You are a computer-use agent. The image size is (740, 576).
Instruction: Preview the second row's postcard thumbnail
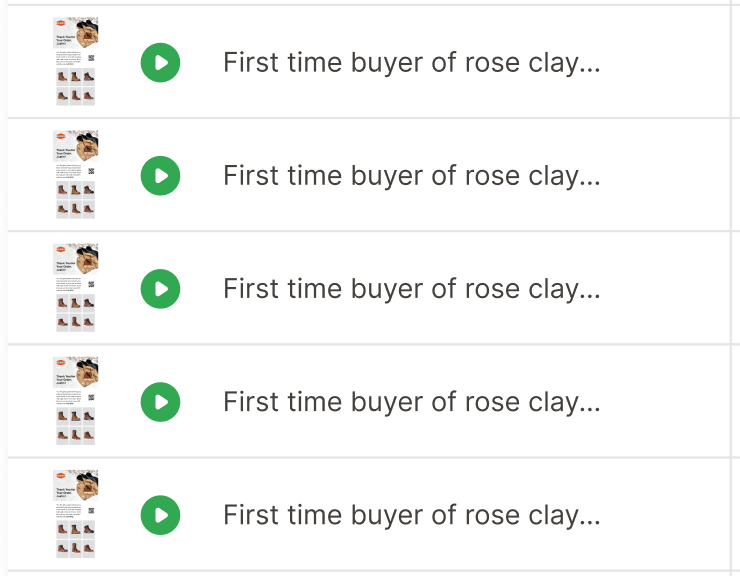(76, 175)
